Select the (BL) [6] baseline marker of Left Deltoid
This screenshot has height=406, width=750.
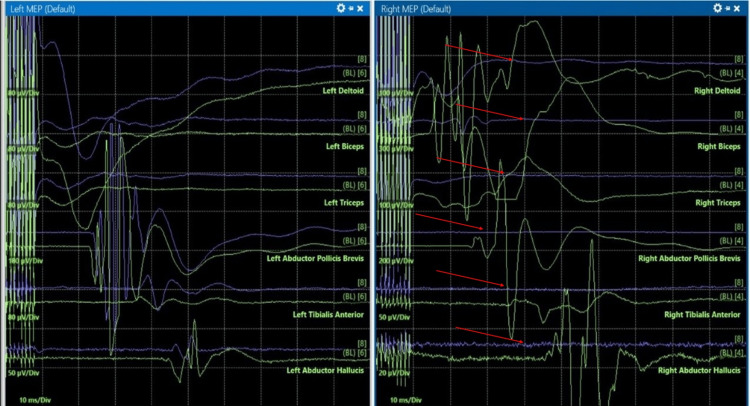(x=354, y=73)
